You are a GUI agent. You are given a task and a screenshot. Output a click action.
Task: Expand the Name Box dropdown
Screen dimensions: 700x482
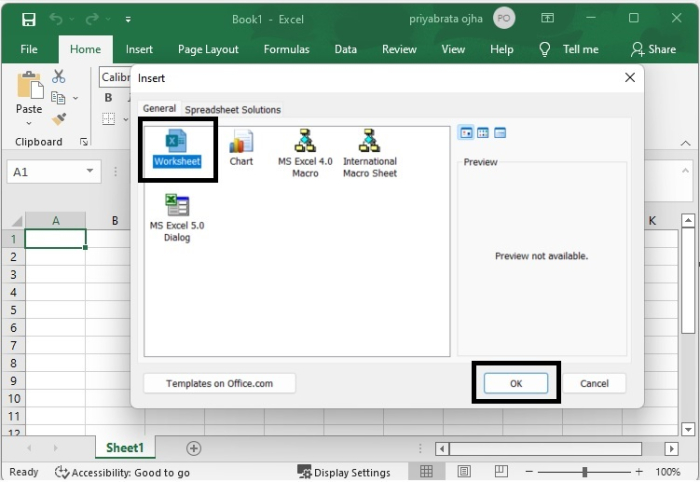[x=90, y=172]
